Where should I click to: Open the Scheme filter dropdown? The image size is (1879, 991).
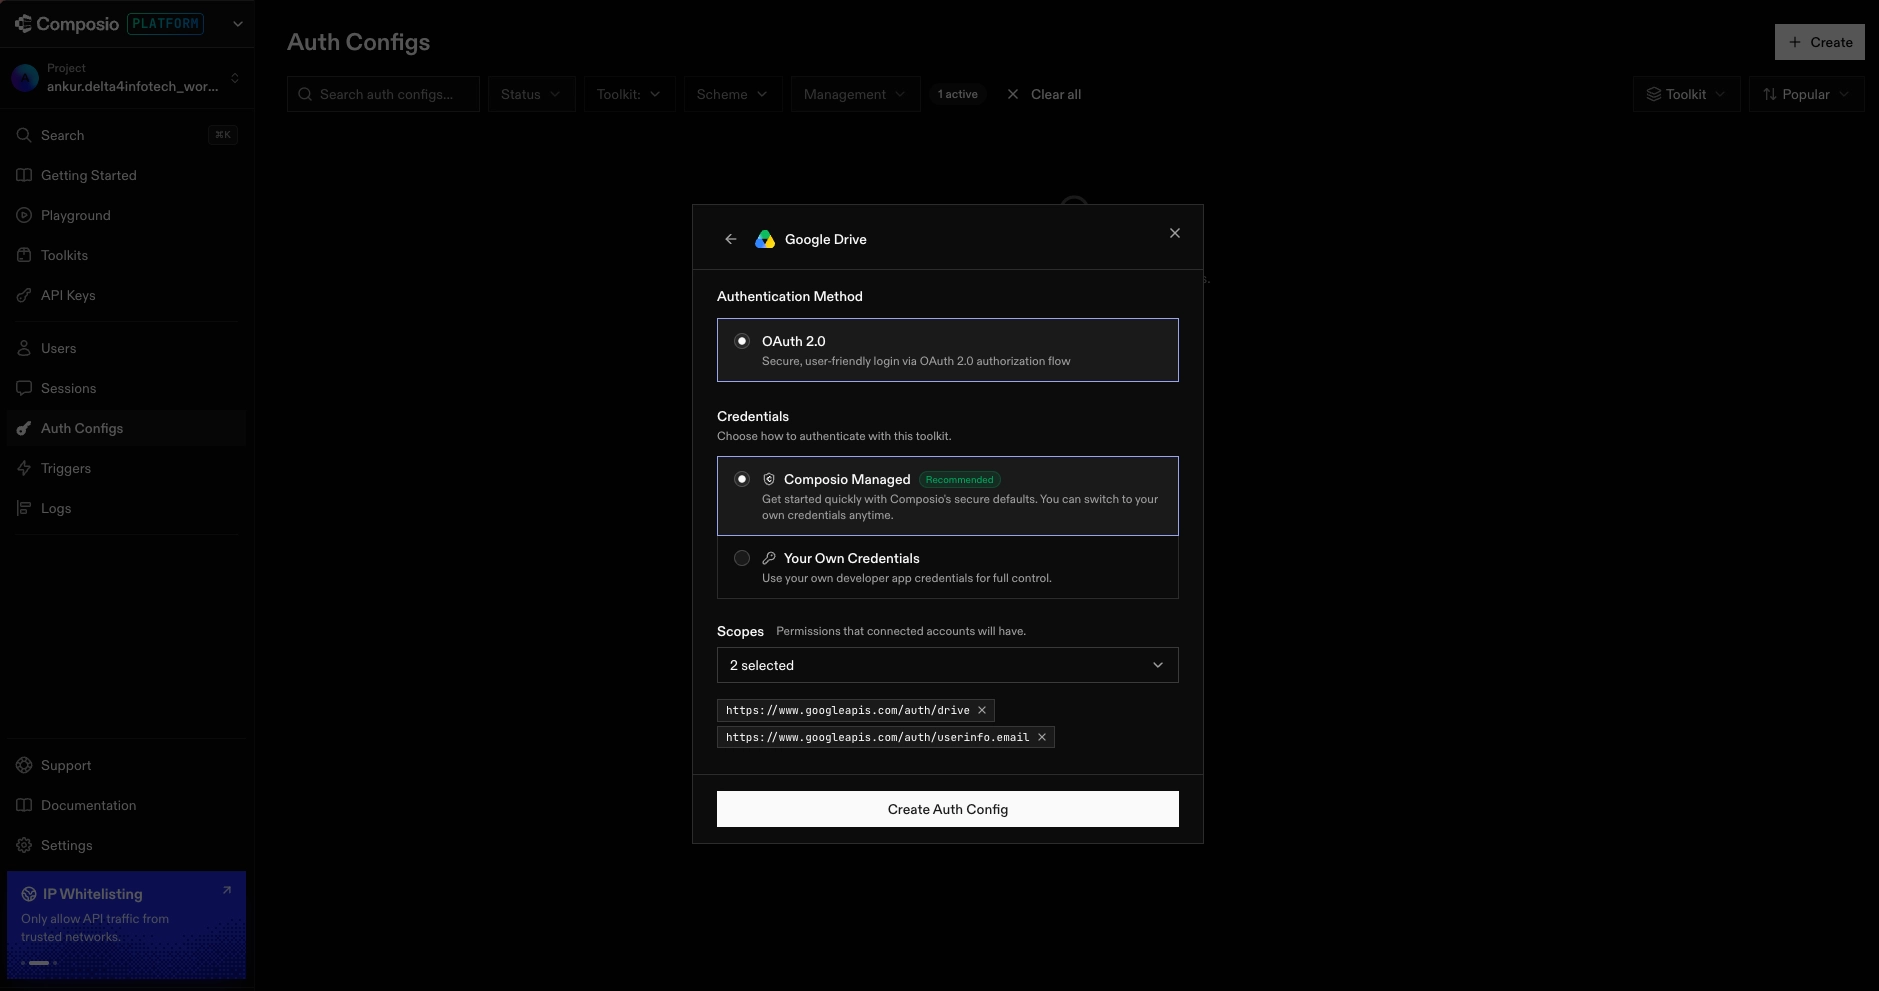click(732, 94)
